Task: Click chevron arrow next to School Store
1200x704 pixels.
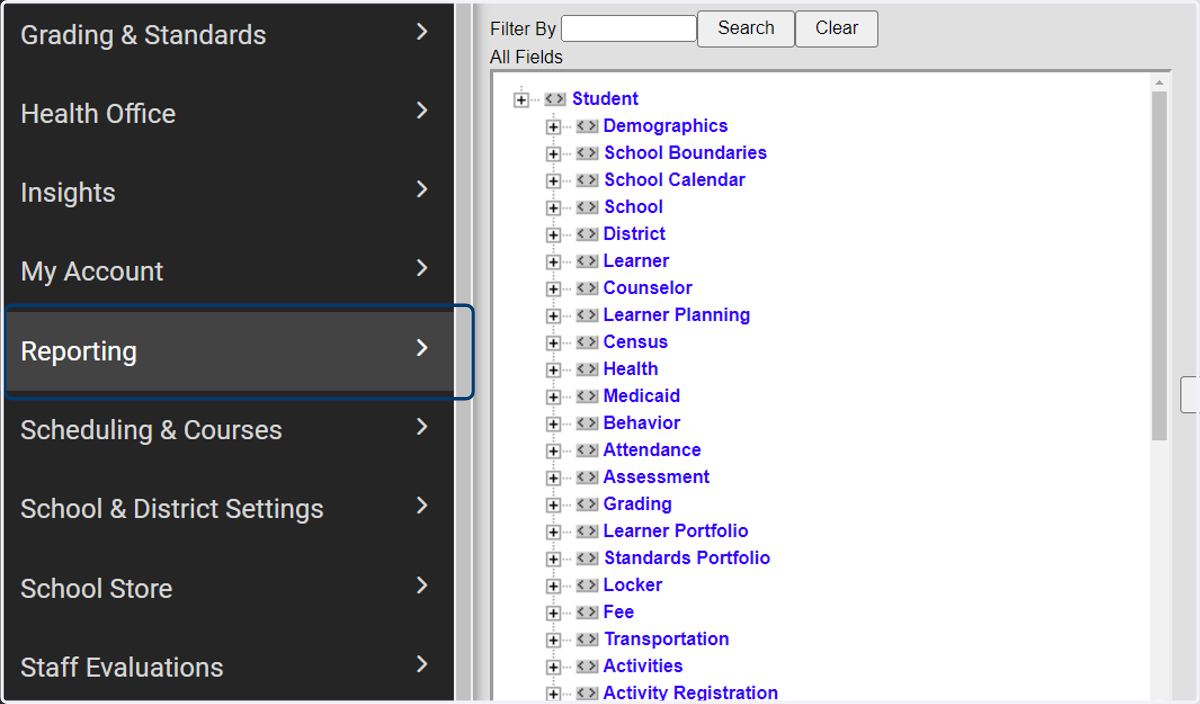Action: (422, 585)
